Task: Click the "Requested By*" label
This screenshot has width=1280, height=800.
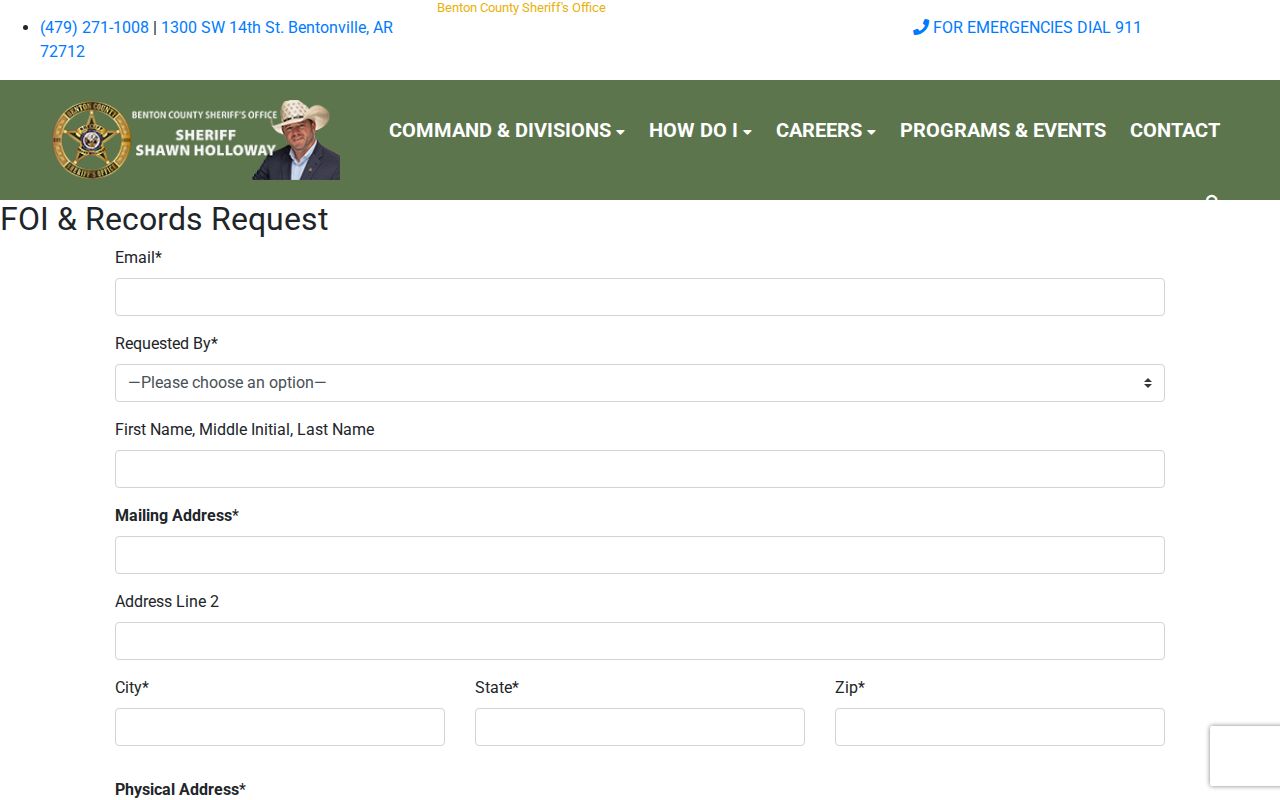Action: click(166, 343)
